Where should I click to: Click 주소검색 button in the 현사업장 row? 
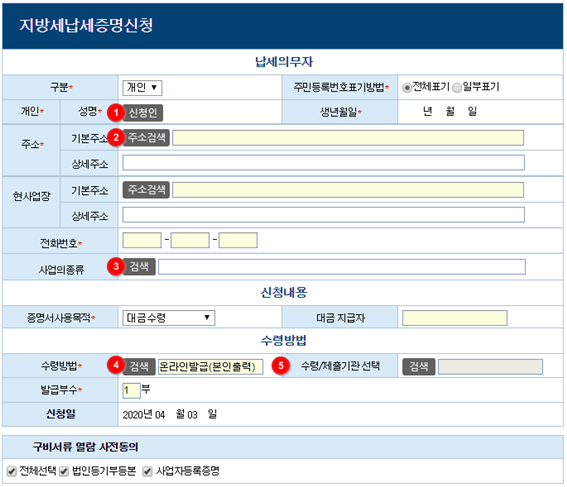[146, 190]
